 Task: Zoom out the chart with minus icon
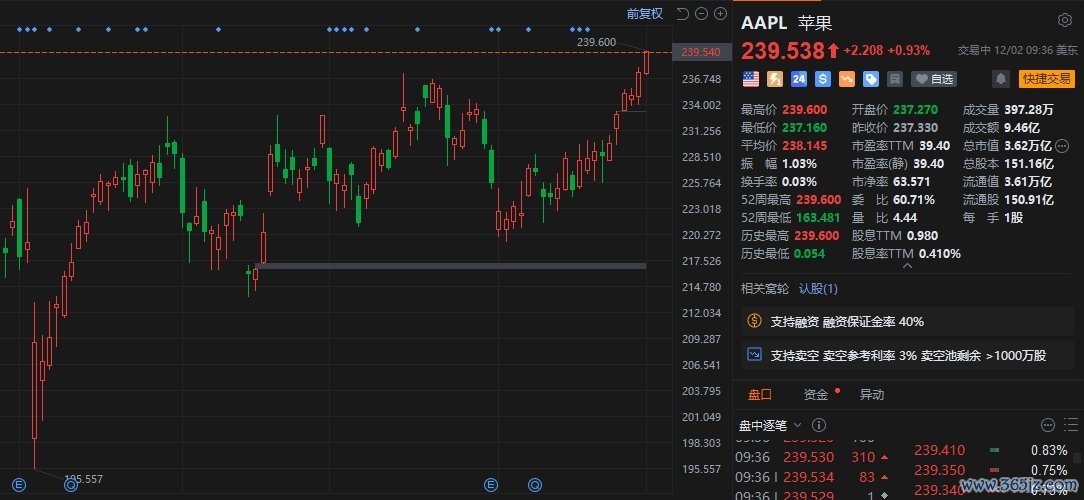[x=701, y=13]
